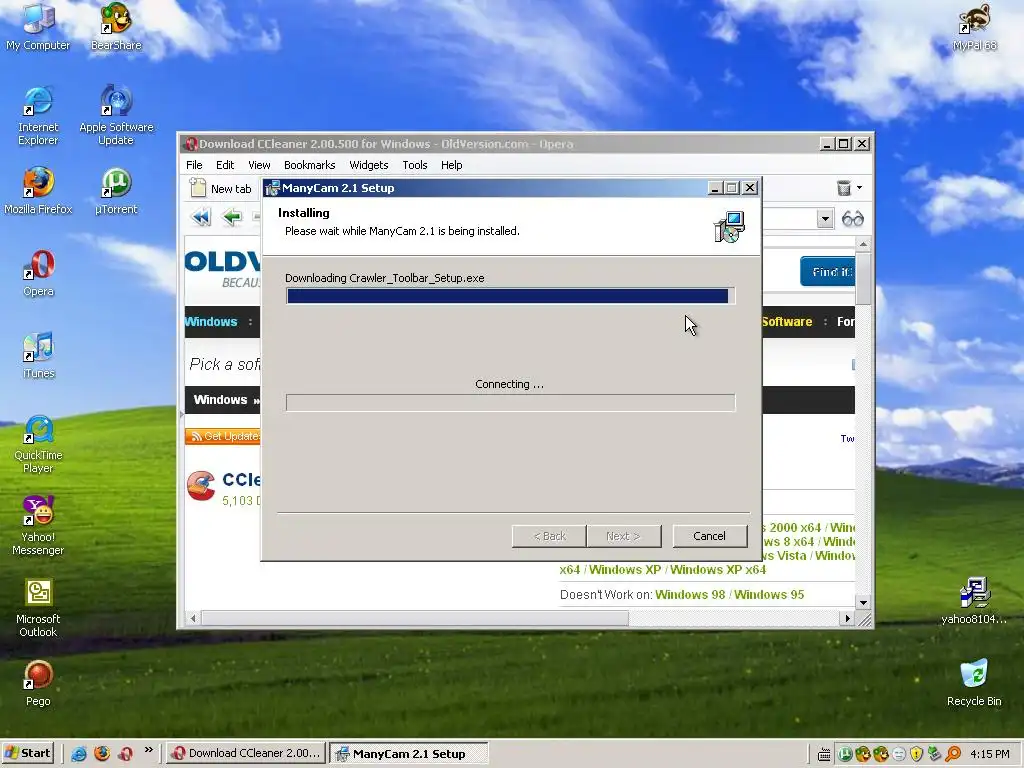Open µTorrent desktop shortcut

116,191
